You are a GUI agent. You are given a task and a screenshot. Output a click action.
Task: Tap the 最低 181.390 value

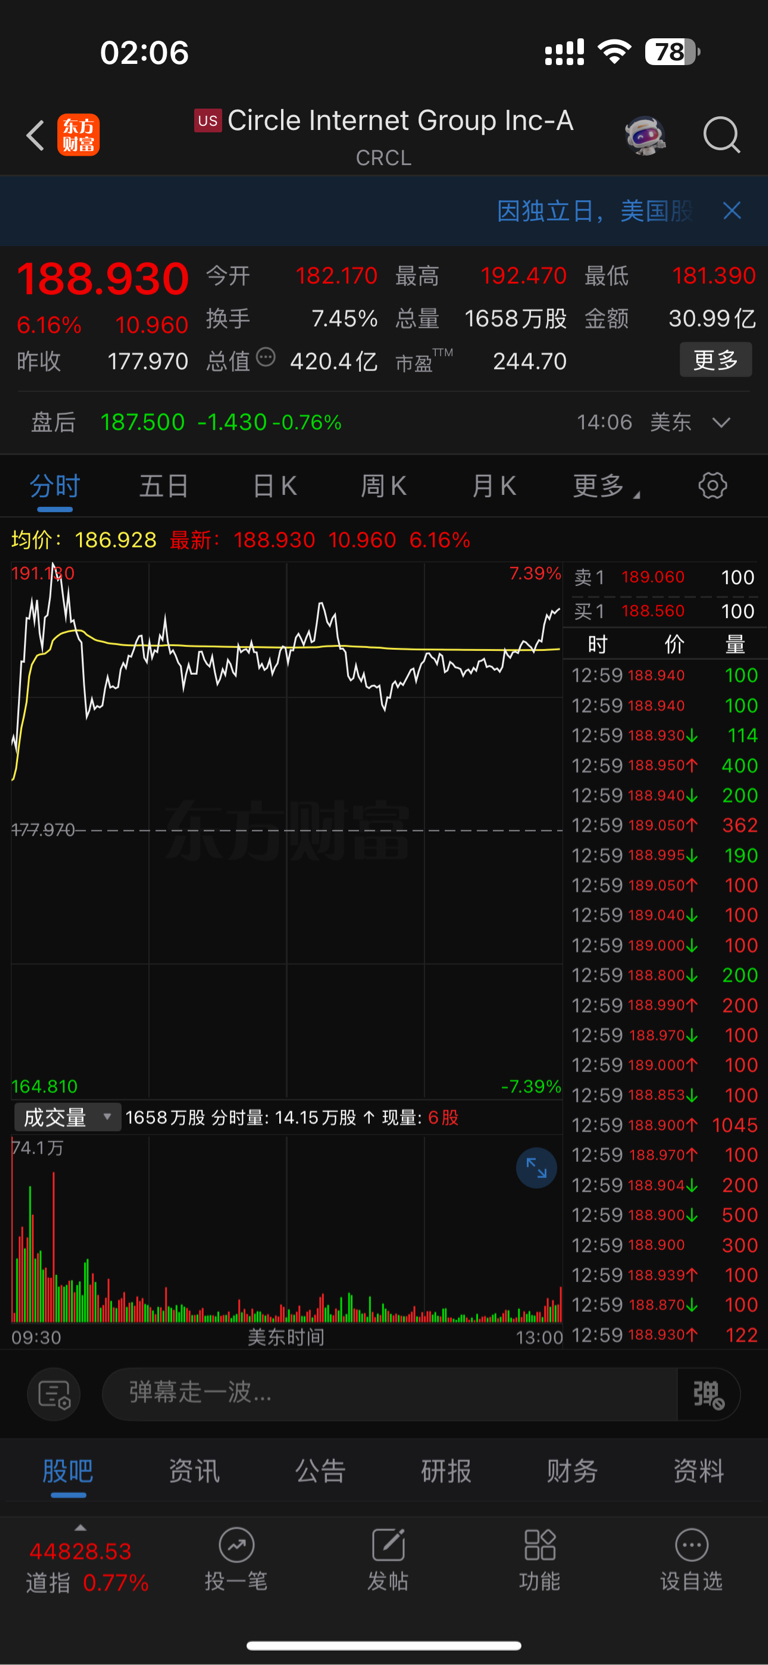pyautogui.click(x=713, y=276)
